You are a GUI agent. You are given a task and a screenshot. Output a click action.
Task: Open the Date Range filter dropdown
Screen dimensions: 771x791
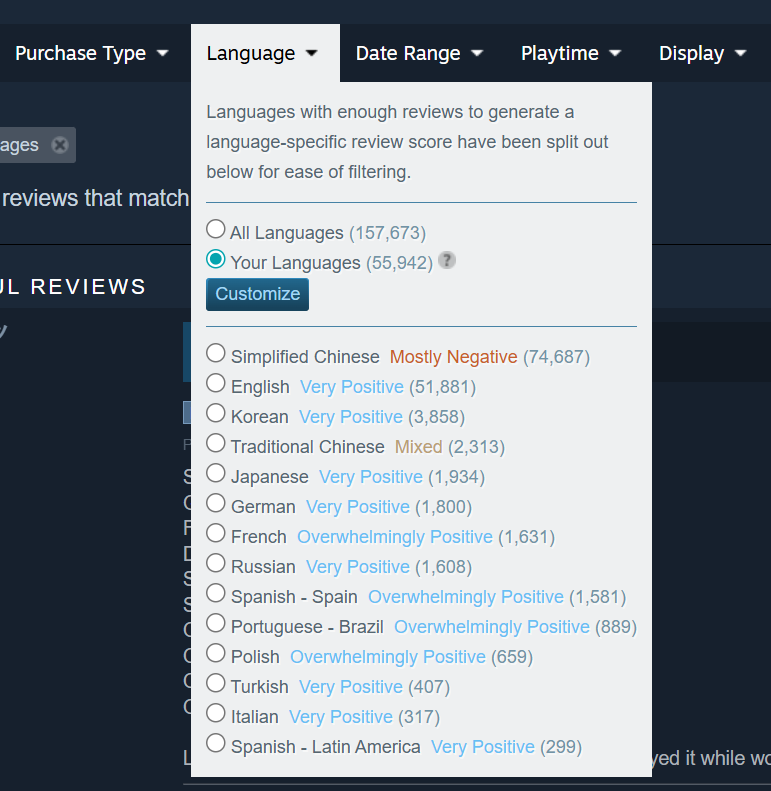click(419, 53)
